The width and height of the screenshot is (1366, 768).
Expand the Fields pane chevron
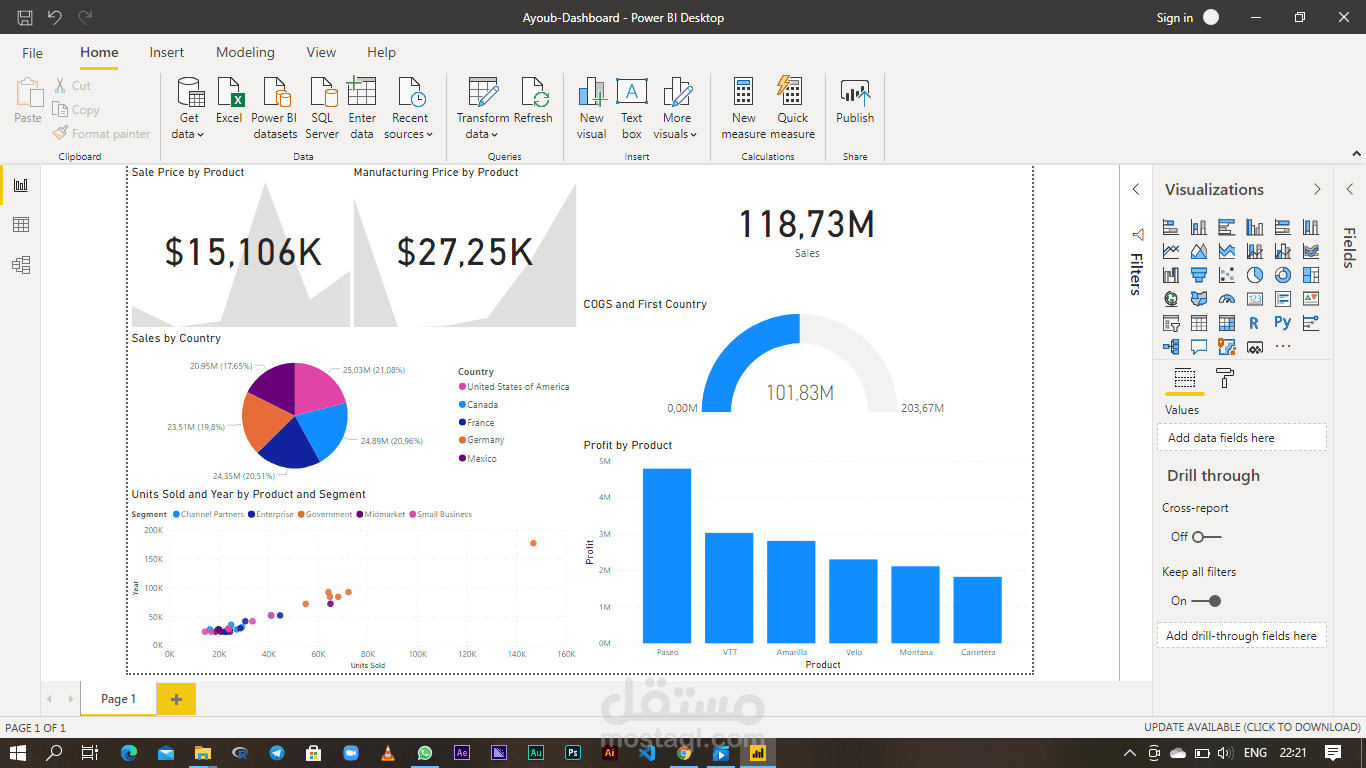point(1349,189)
